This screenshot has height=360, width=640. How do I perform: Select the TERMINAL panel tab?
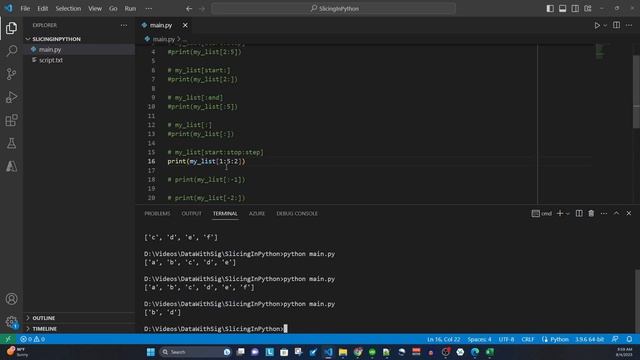pyautogui.click(x=225, y=213)
